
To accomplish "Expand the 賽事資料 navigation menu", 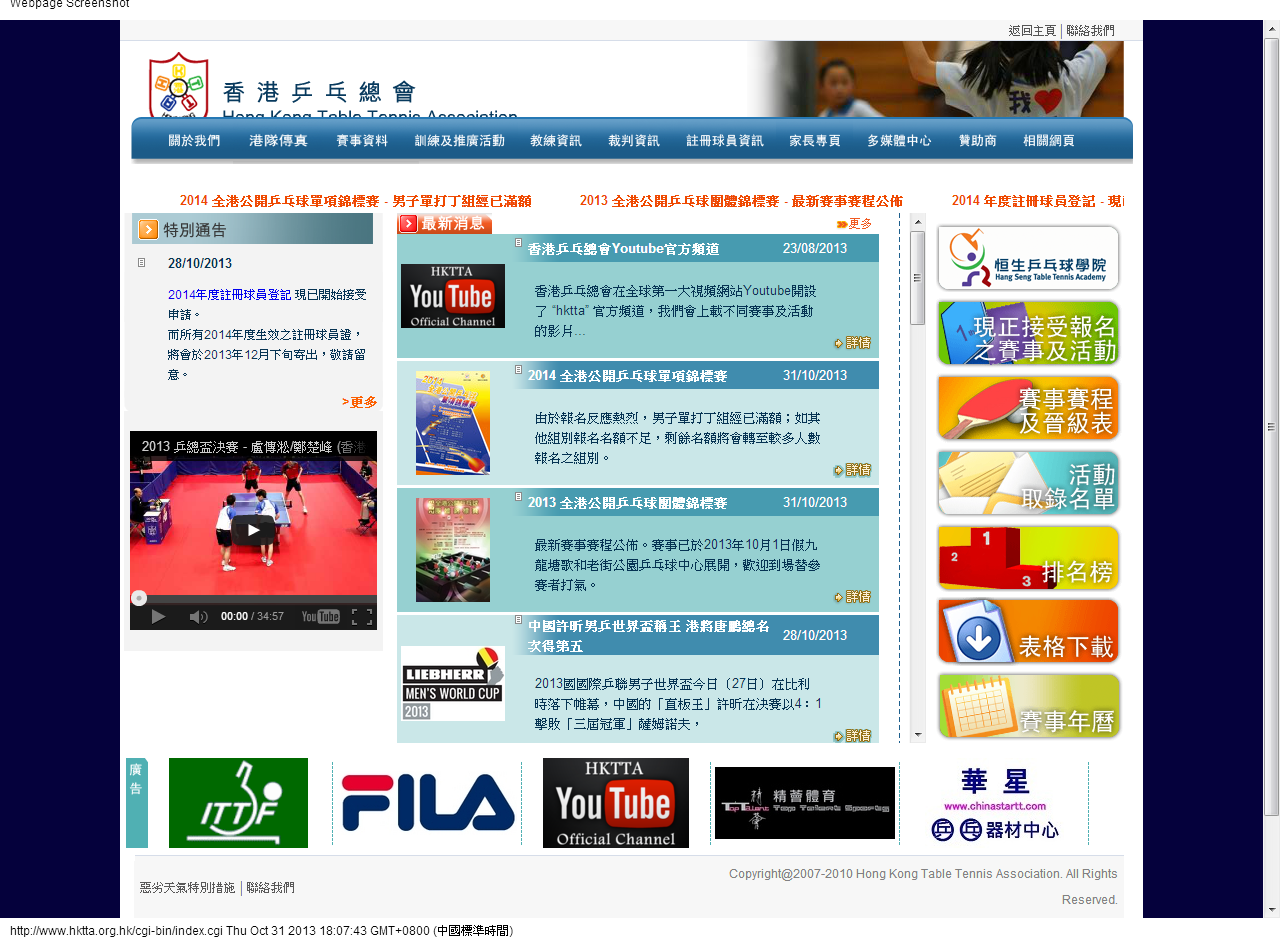I will (362, 141).
